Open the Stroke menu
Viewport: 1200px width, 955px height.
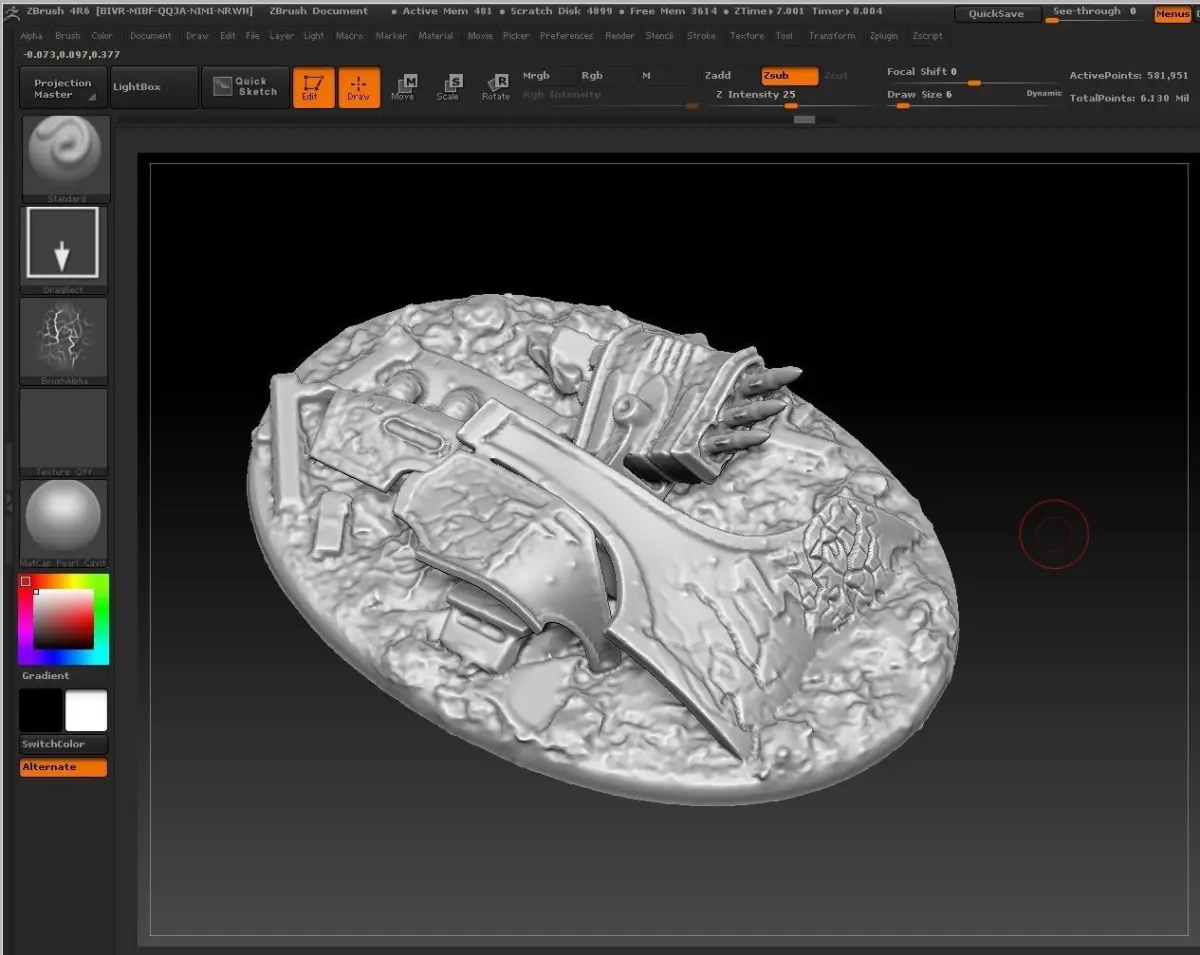[x=701, y=36]
